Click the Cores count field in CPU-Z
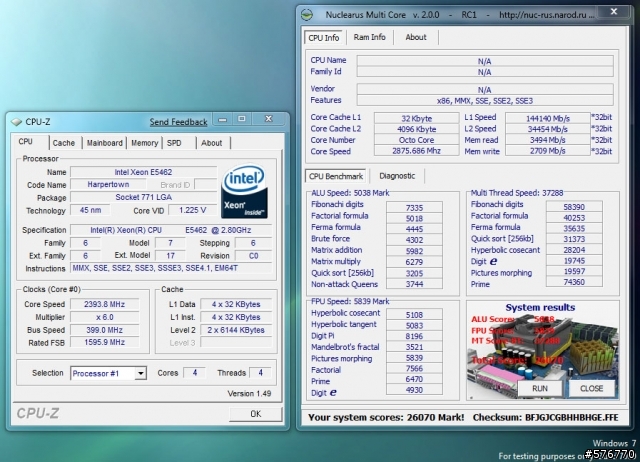This screenshot has width=640, height=462. [195, 373]
